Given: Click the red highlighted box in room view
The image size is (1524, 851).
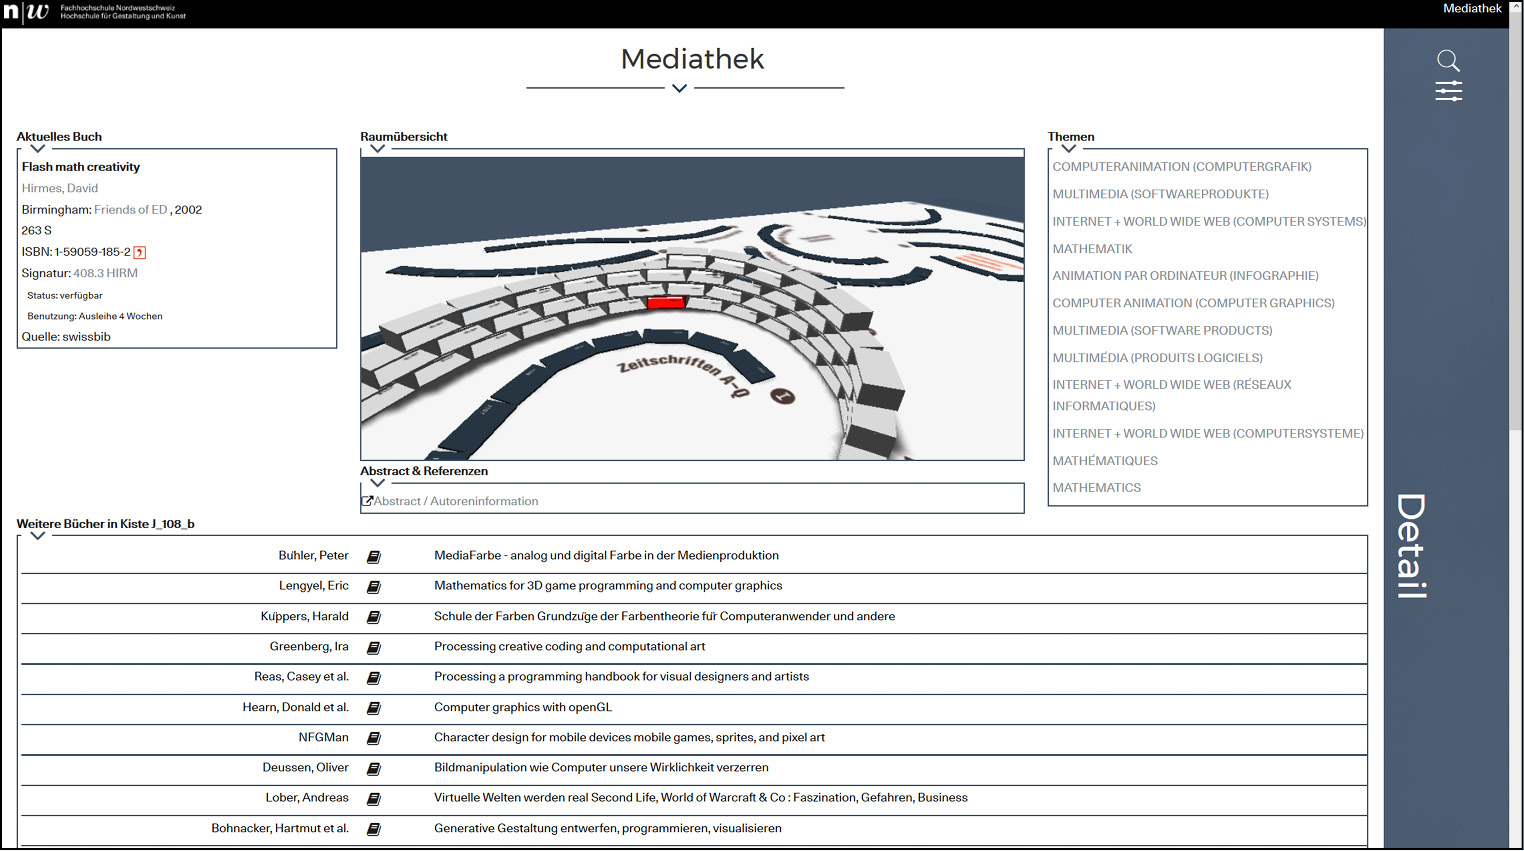Looking at the screenshot, I should tap(666, 302).
